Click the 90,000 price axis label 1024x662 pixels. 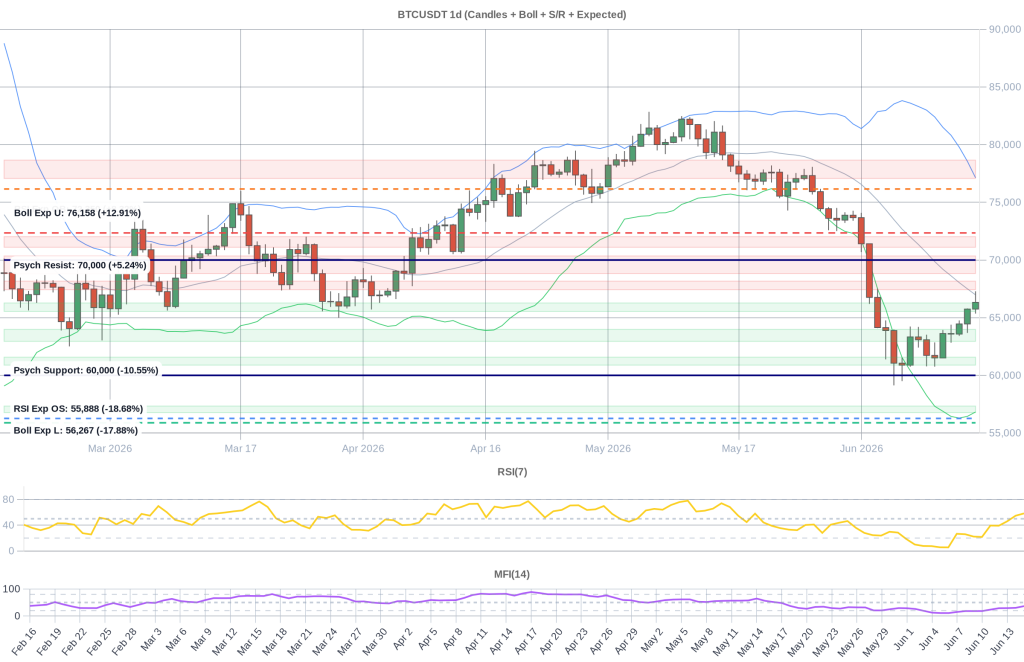click(x=1004, y=29)
